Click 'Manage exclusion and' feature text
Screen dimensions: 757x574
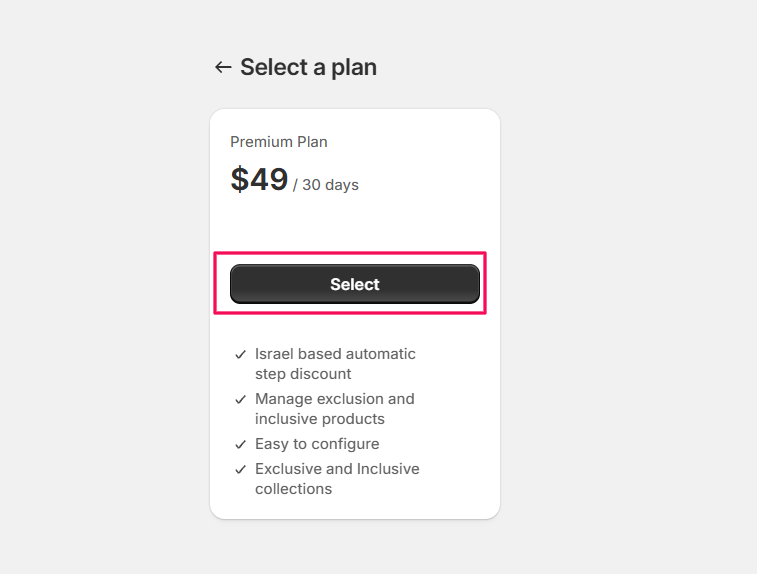pyautogui.click(x=334, y=399)
